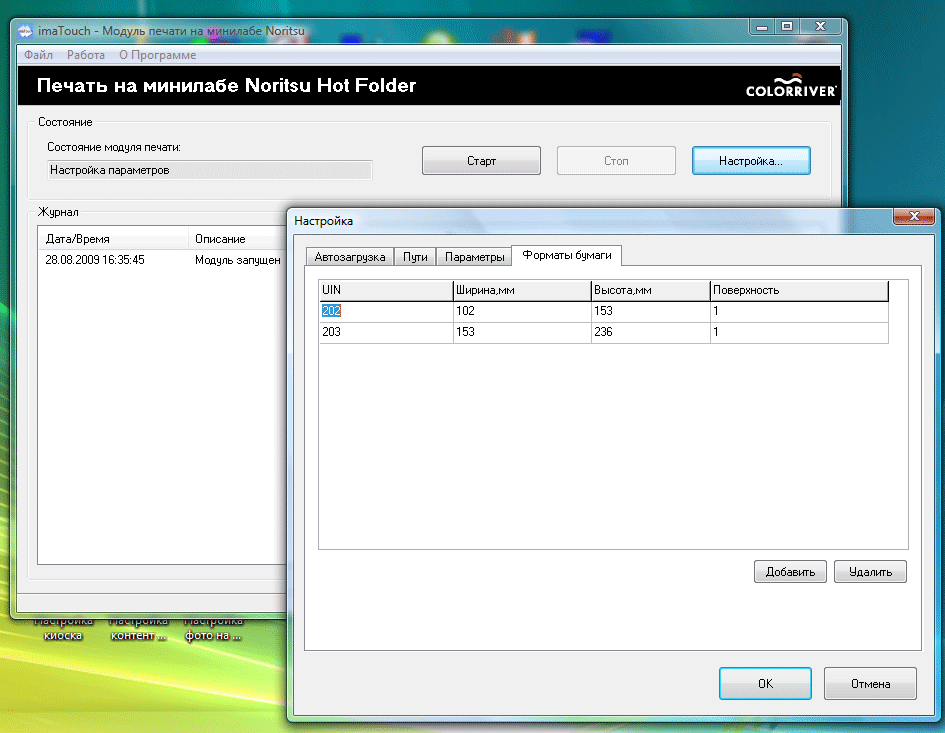Select the Форматы бумаги tab
The width and height of the screenshot is (945, 733).
(x=566, y=256)
